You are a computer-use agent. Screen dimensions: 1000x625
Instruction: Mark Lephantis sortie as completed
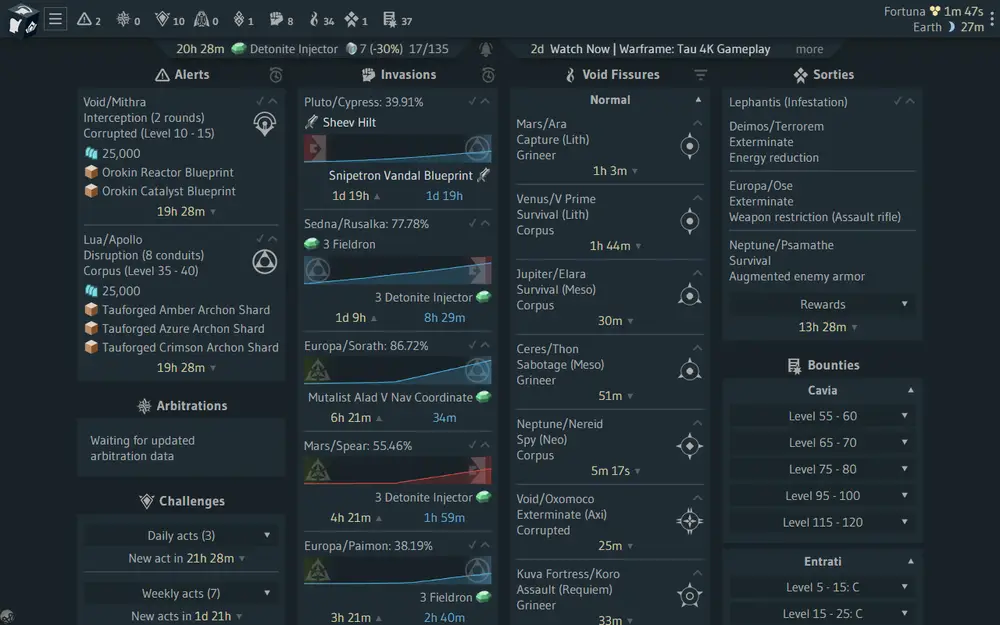[x=897, y=101]
